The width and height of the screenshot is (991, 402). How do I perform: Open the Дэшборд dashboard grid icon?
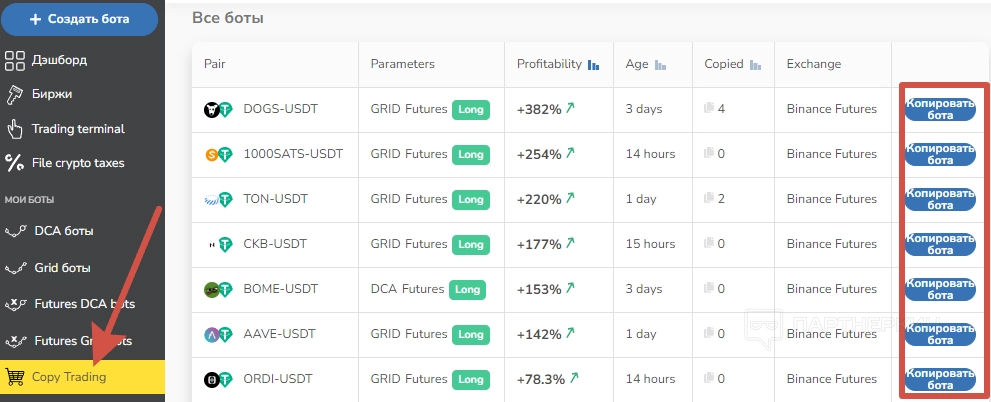click(x=15, y=61)
